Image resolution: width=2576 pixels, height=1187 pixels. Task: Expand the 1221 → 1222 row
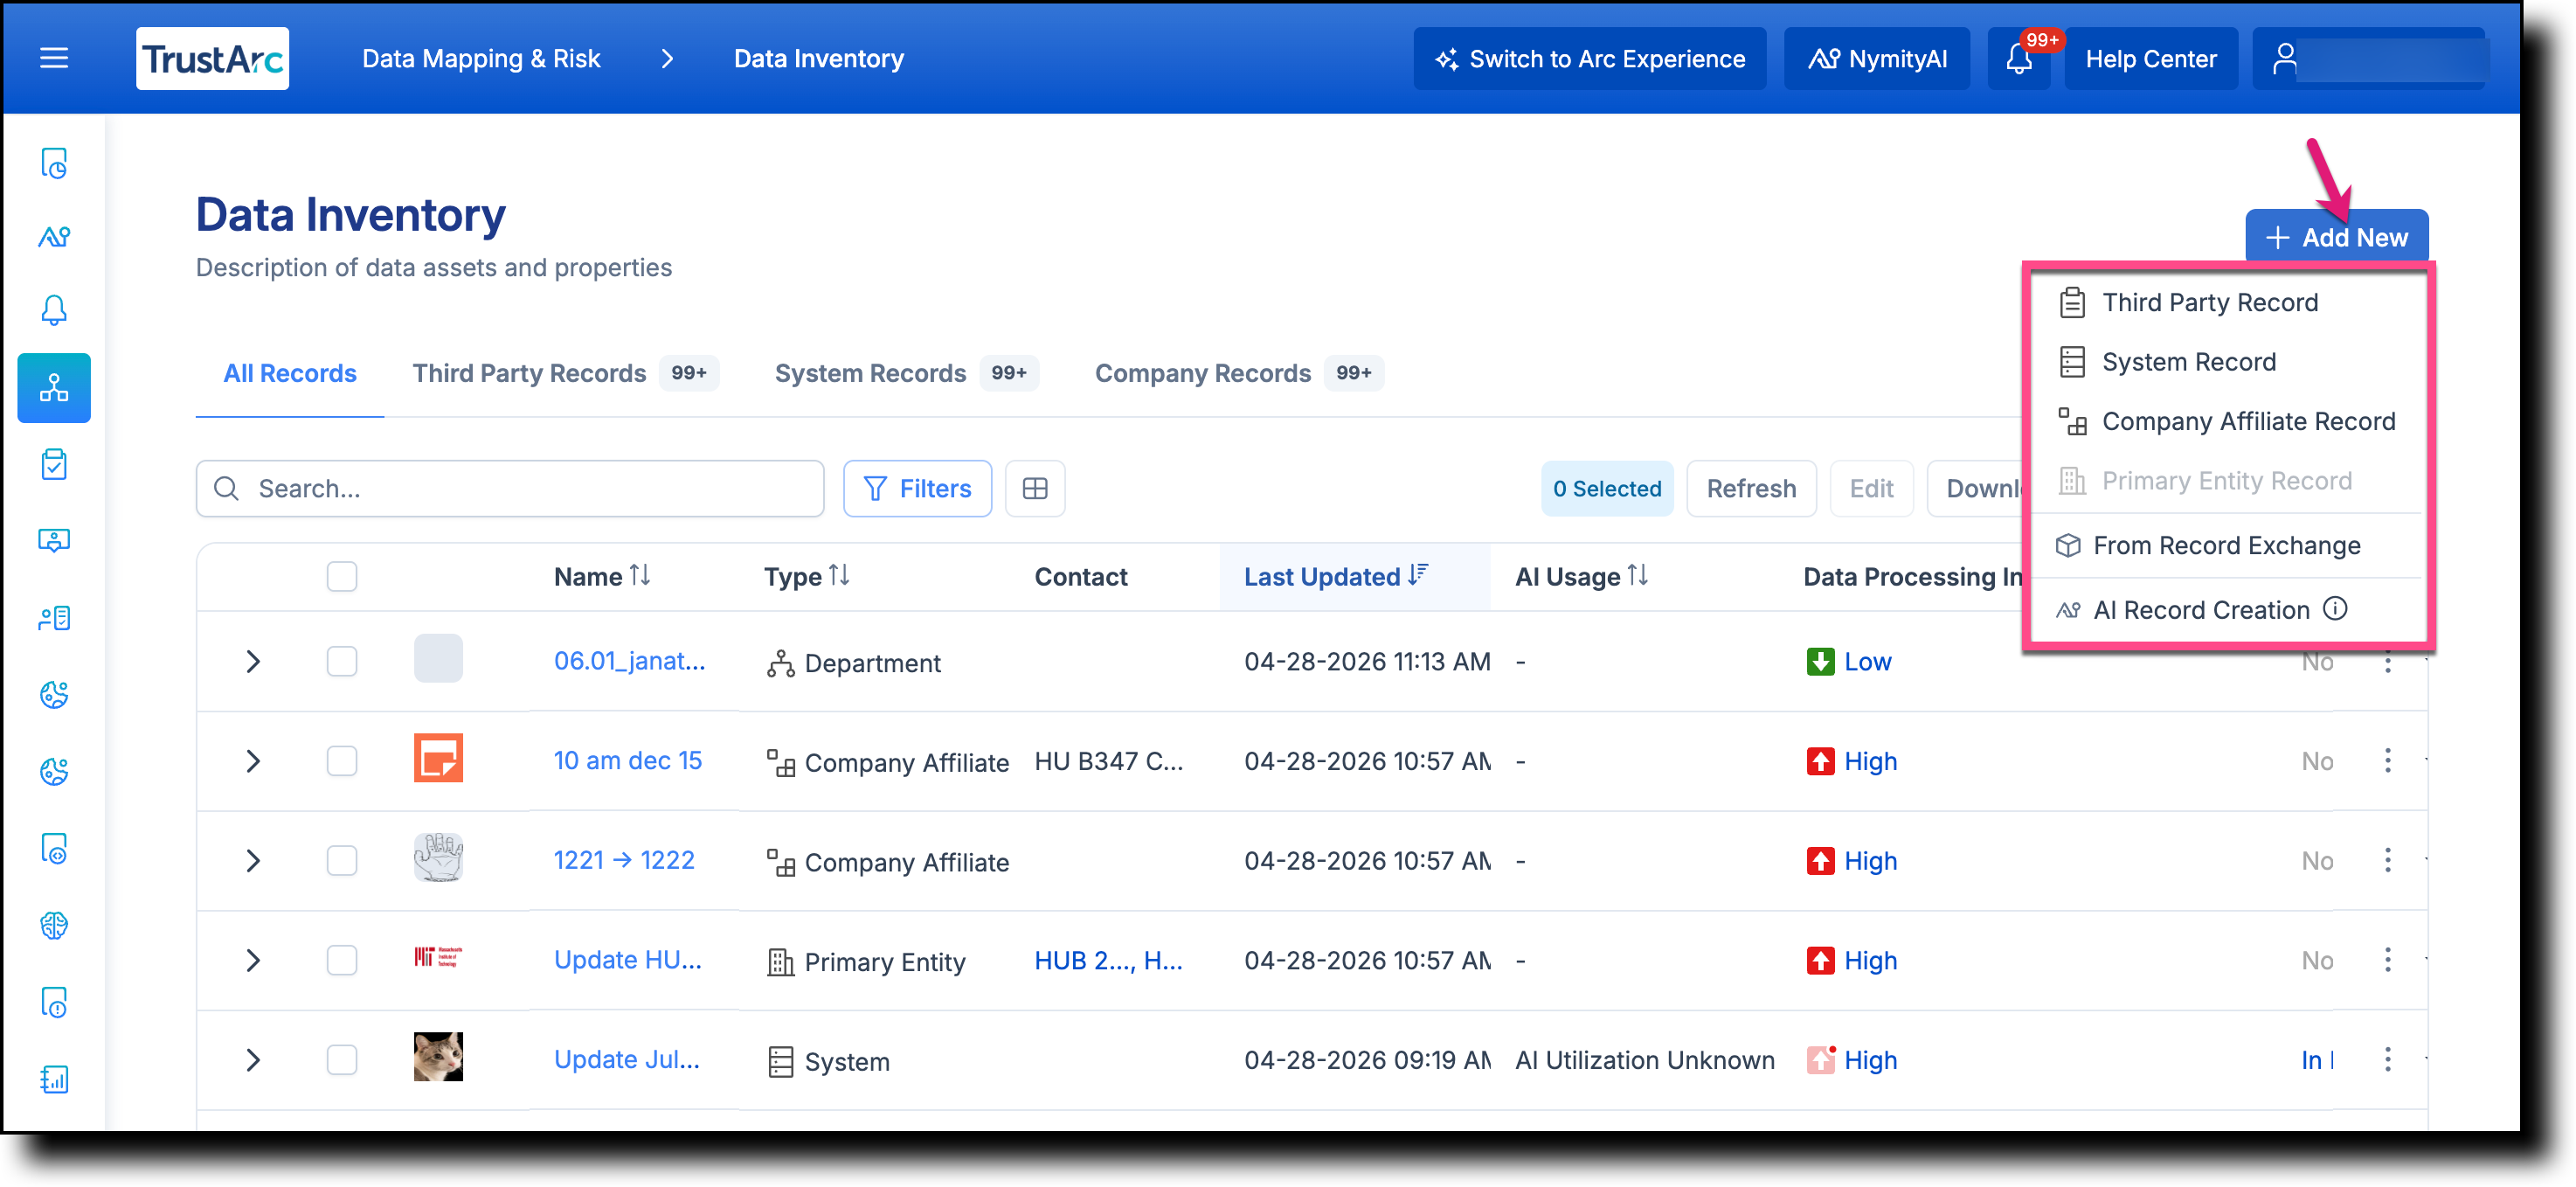pyautogui.click(x=253, y=861)
